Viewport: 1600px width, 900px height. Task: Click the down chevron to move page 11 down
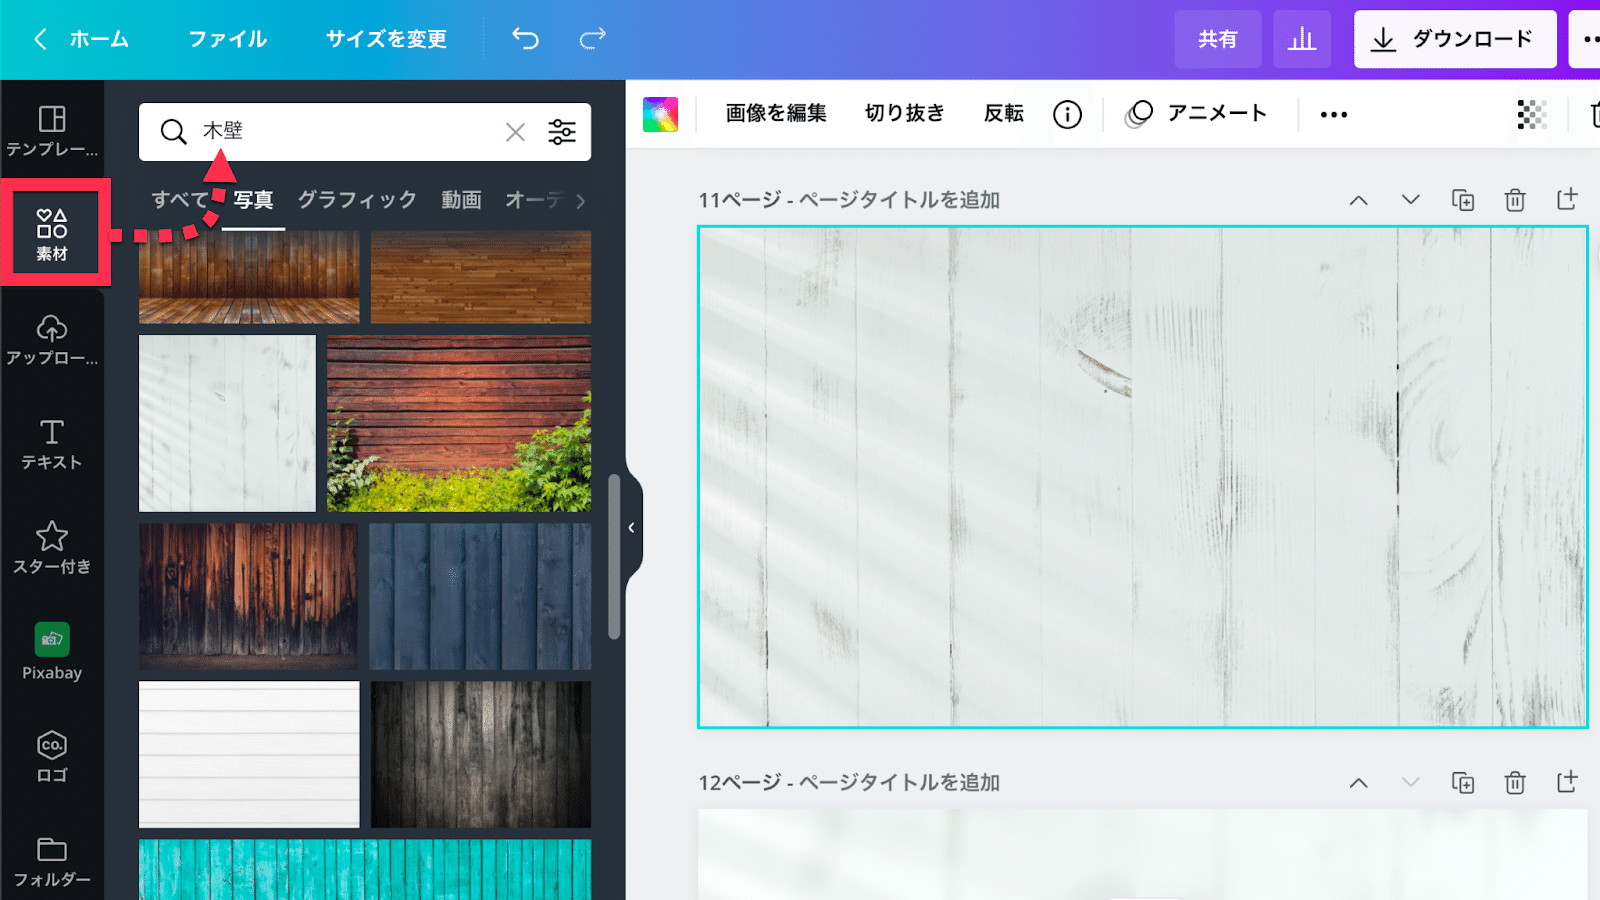1410,200
